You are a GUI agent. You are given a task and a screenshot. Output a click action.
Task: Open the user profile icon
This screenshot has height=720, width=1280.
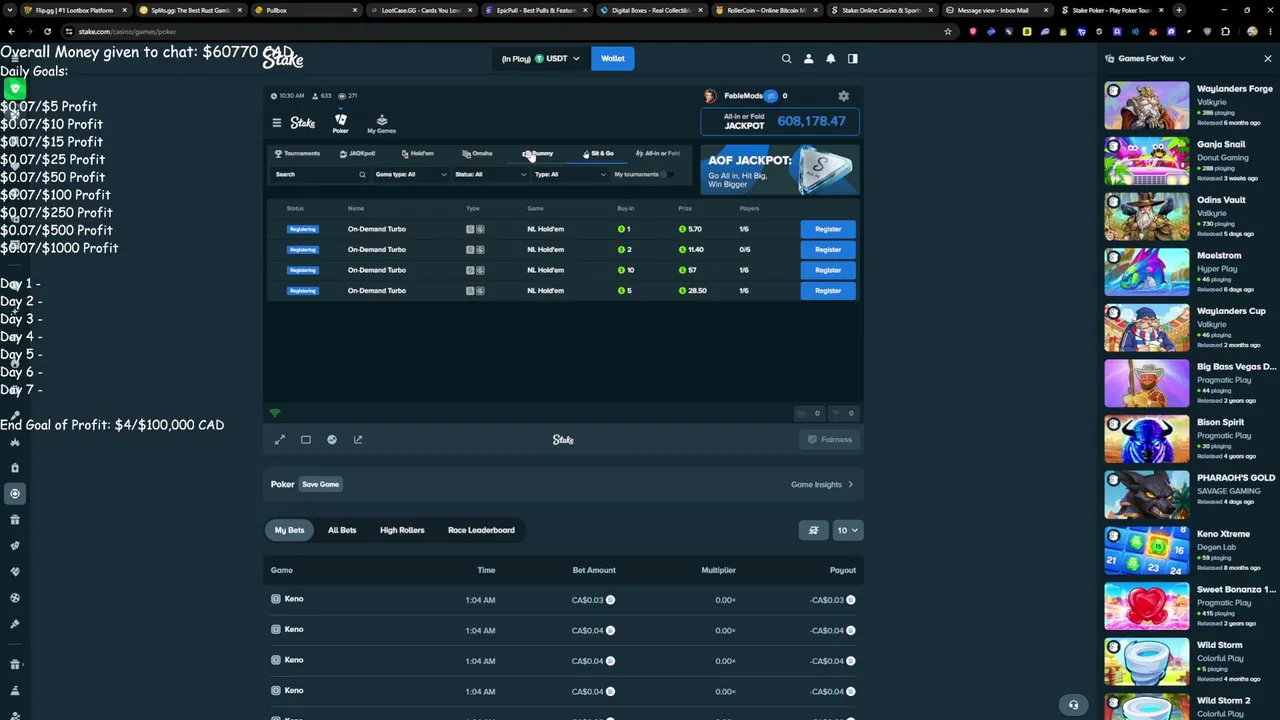pyautogui.click(x=808, y=59)
